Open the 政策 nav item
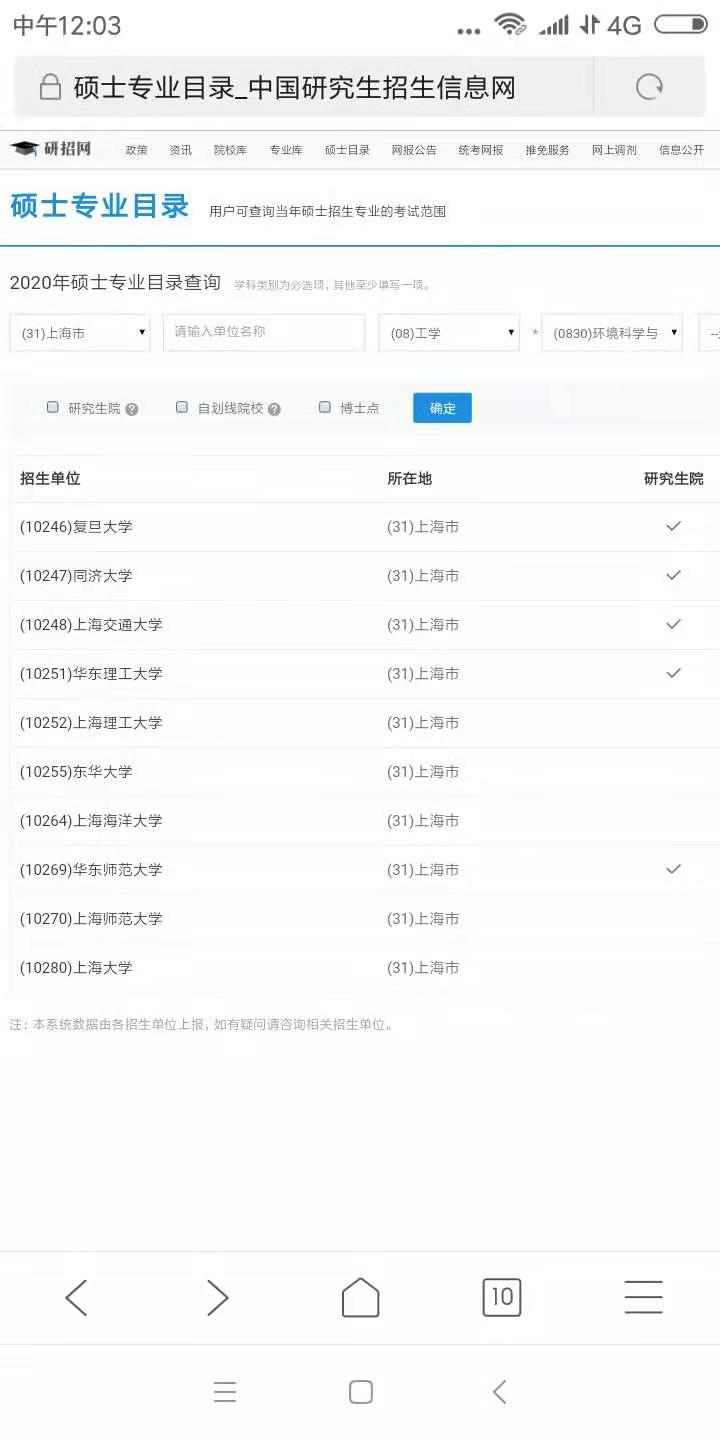The height and width of the screenshot is (1440, 720). pyautogui.click(x=136, y=150)
